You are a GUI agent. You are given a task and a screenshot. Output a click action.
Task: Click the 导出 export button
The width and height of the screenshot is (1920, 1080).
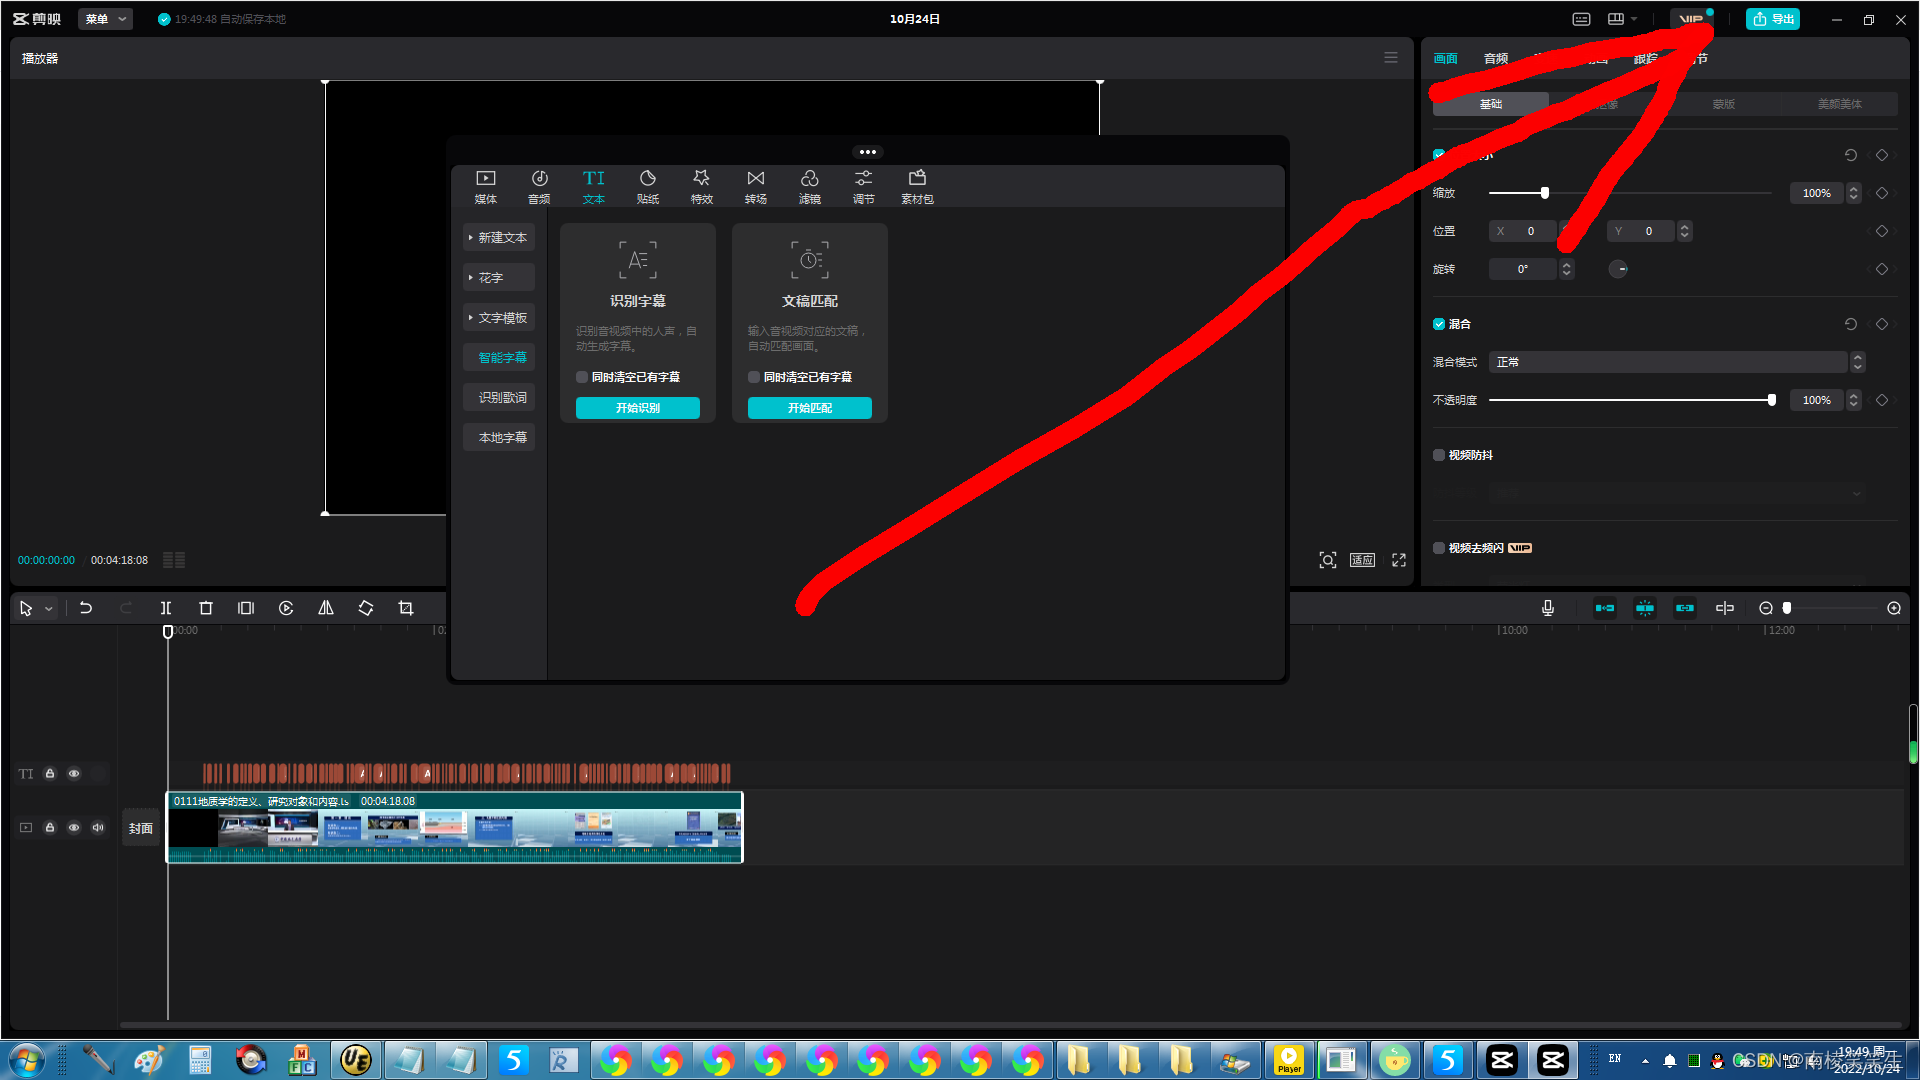[1773, 19]
